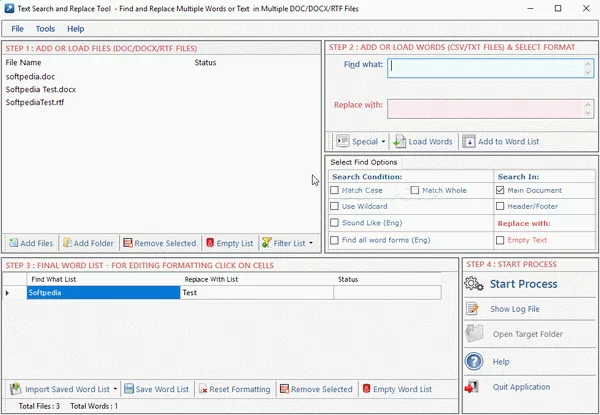Click the Total Files : 3 status text
The width and height of the screenshot is (600, 415).
coord(39,406)
